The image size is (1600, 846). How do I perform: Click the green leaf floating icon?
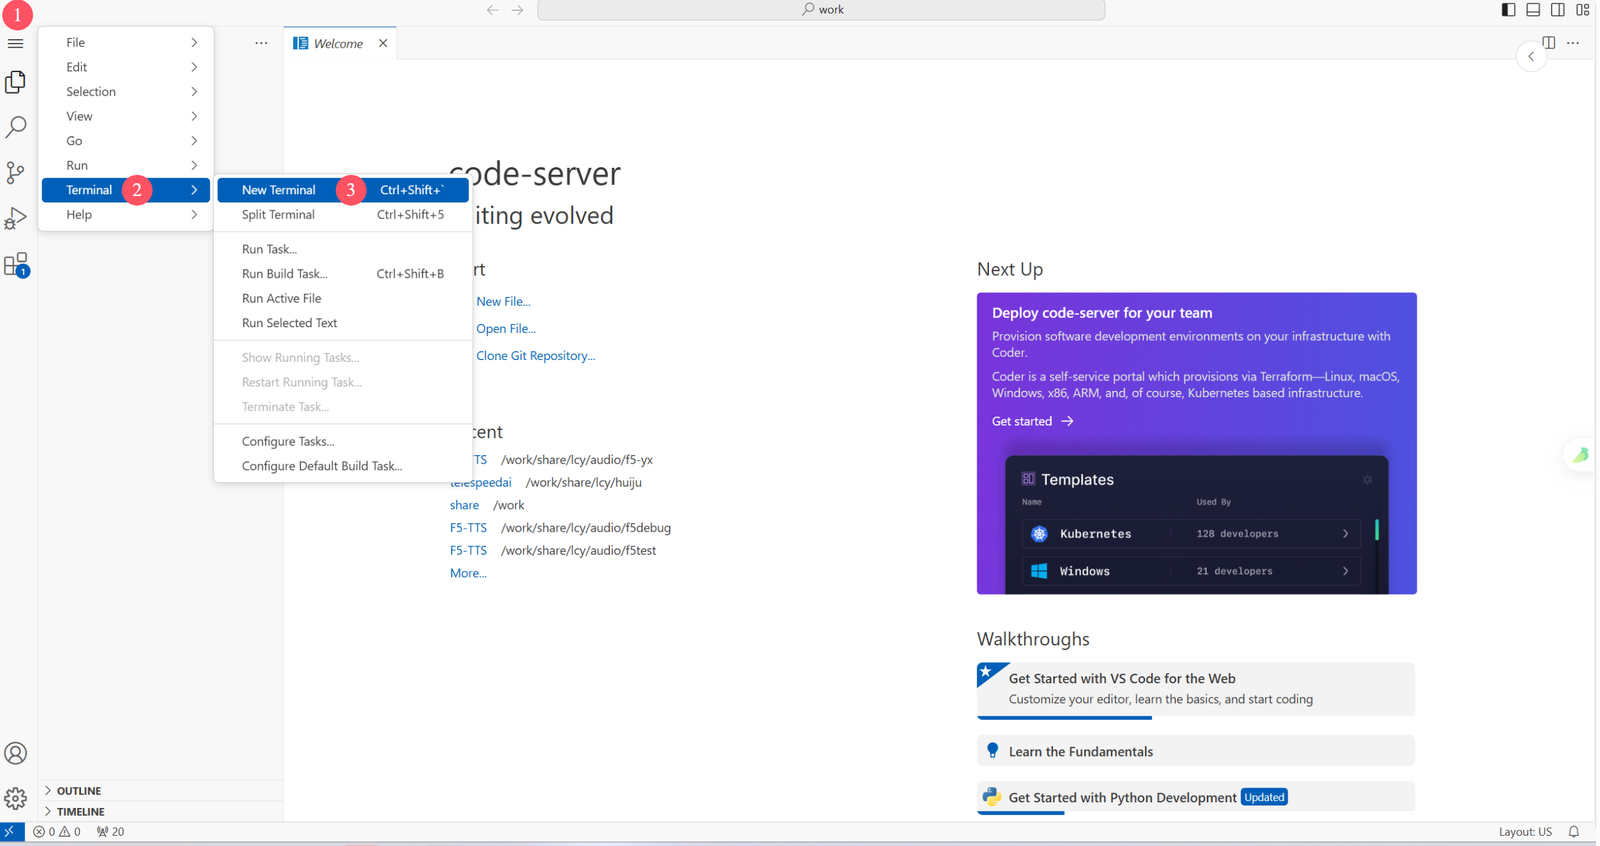coord(1581,455)
